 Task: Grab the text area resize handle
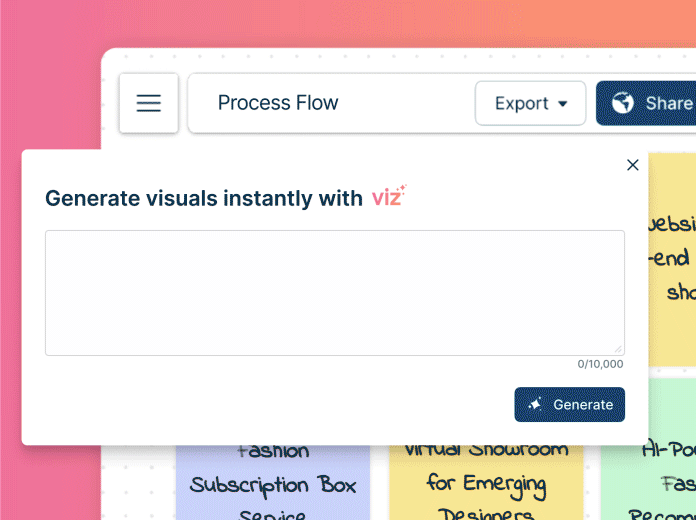tap(619, 349)
